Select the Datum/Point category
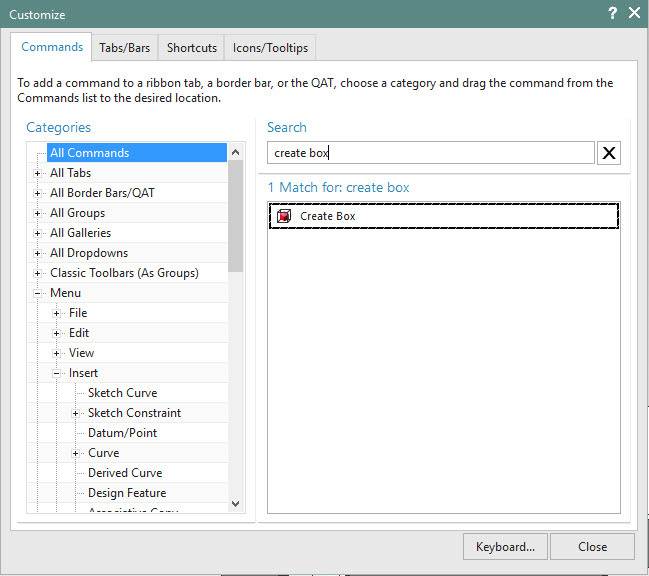 tap(123, 433)
